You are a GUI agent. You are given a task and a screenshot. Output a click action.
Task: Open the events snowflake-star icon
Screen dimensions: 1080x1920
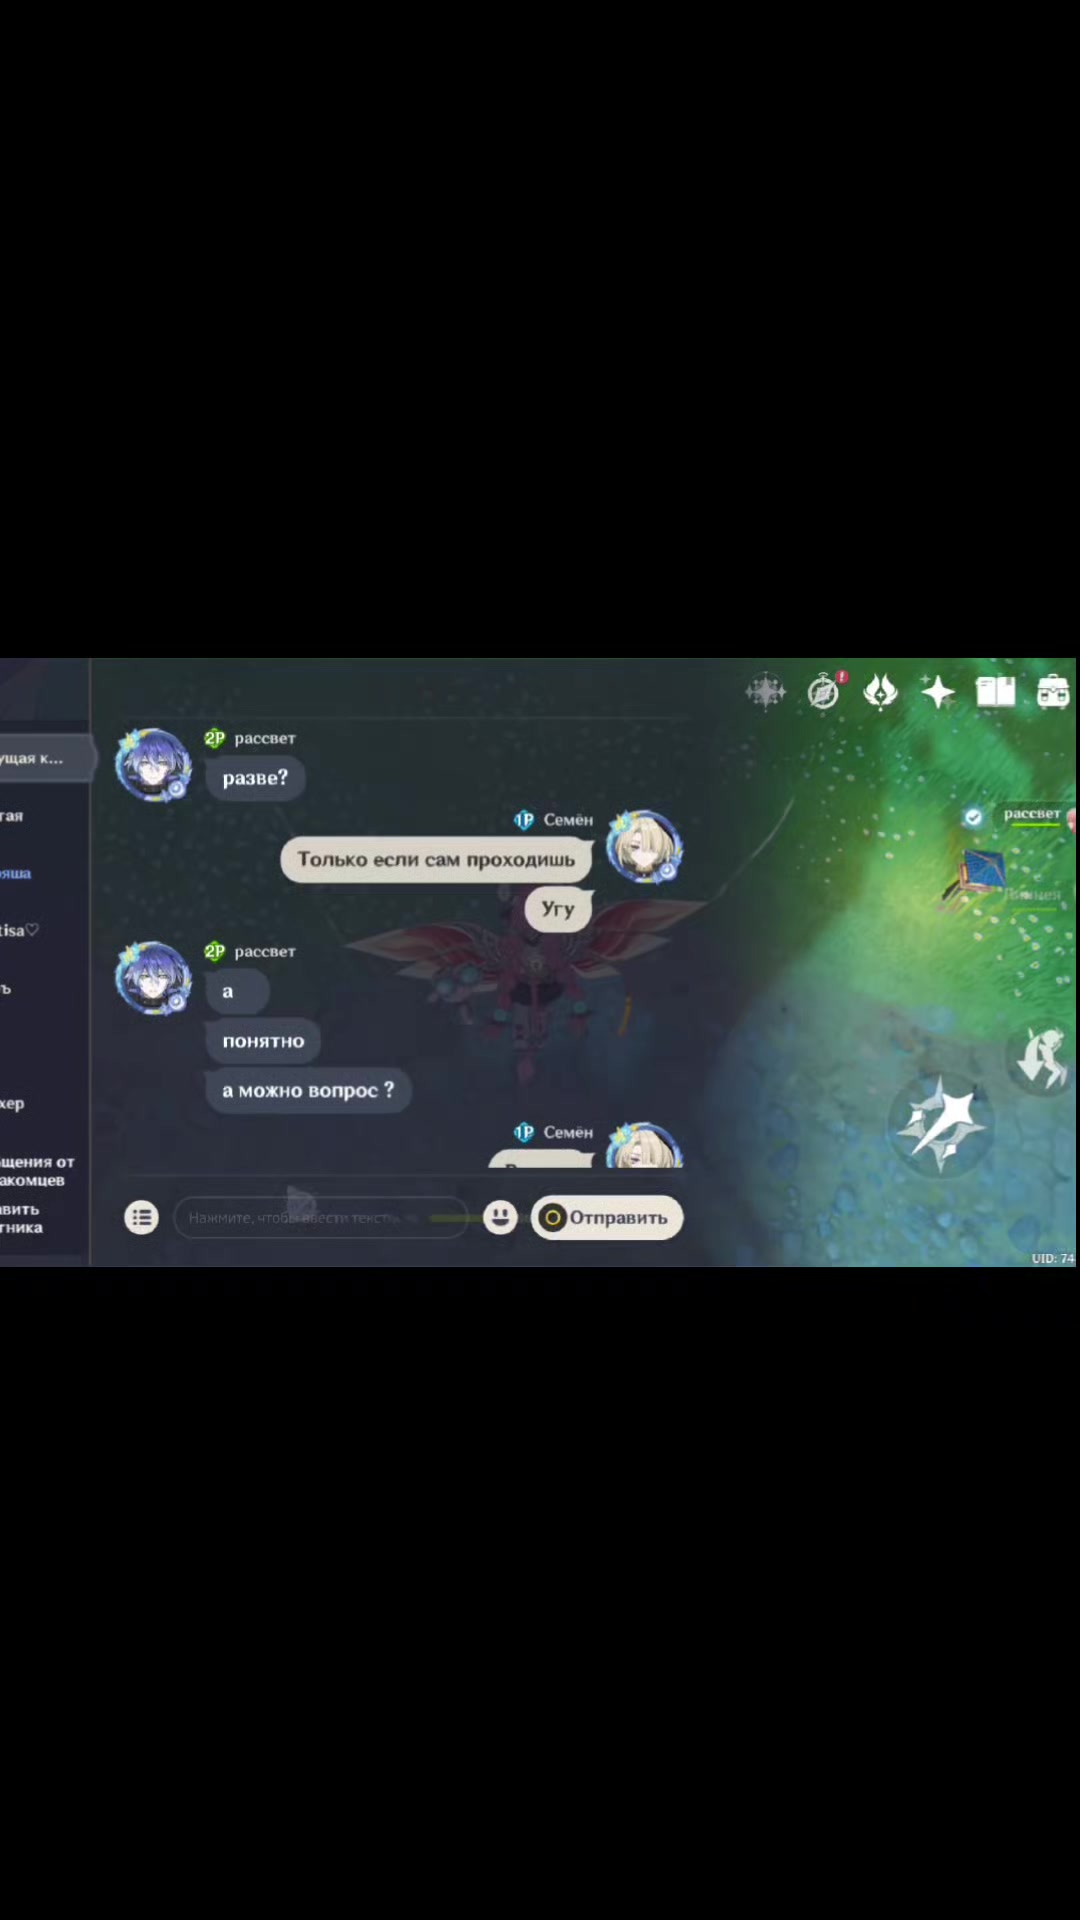click(766, 692)
